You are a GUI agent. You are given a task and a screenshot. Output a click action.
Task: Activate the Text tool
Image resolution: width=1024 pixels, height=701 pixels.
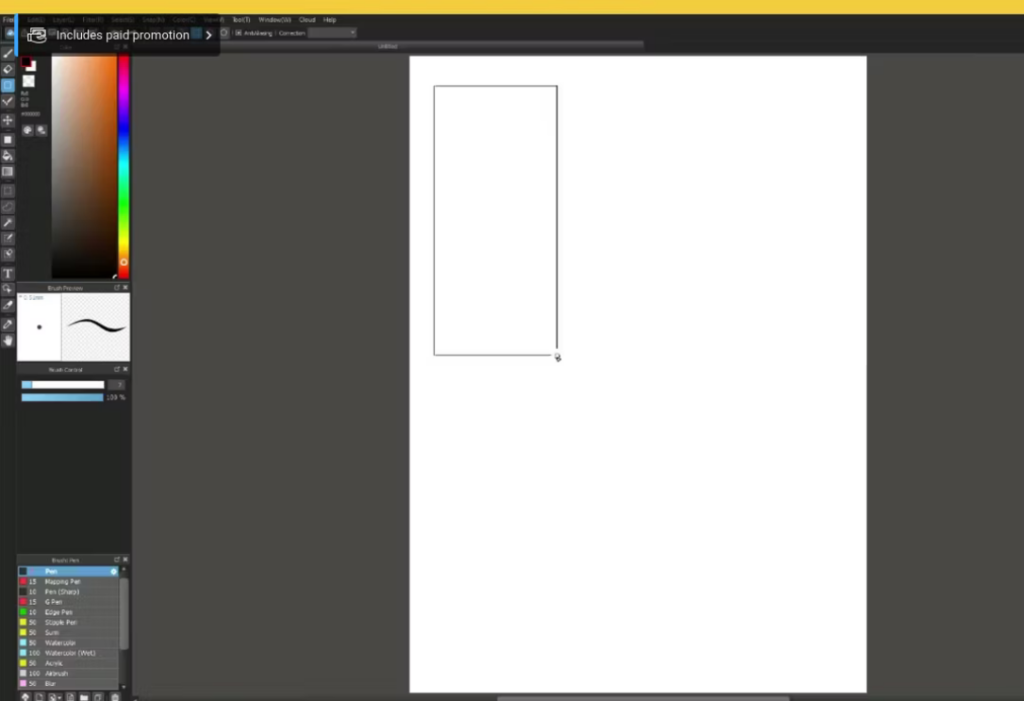(x=8, y=273)
